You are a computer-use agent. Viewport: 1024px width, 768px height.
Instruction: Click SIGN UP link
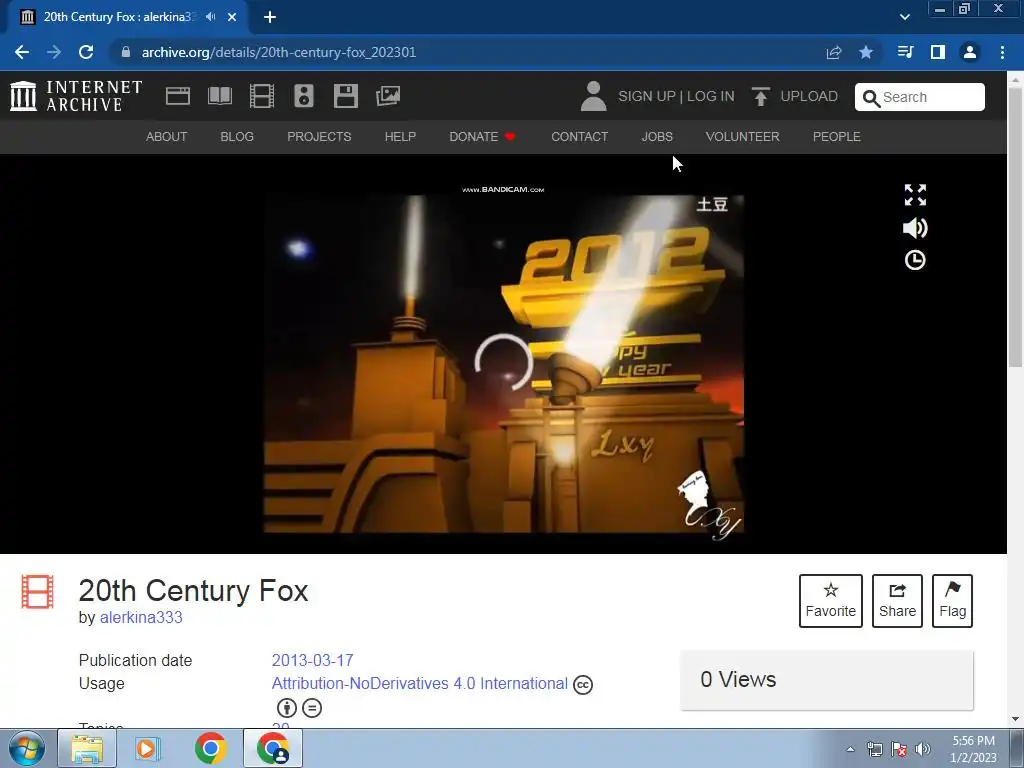pos(647,96)
